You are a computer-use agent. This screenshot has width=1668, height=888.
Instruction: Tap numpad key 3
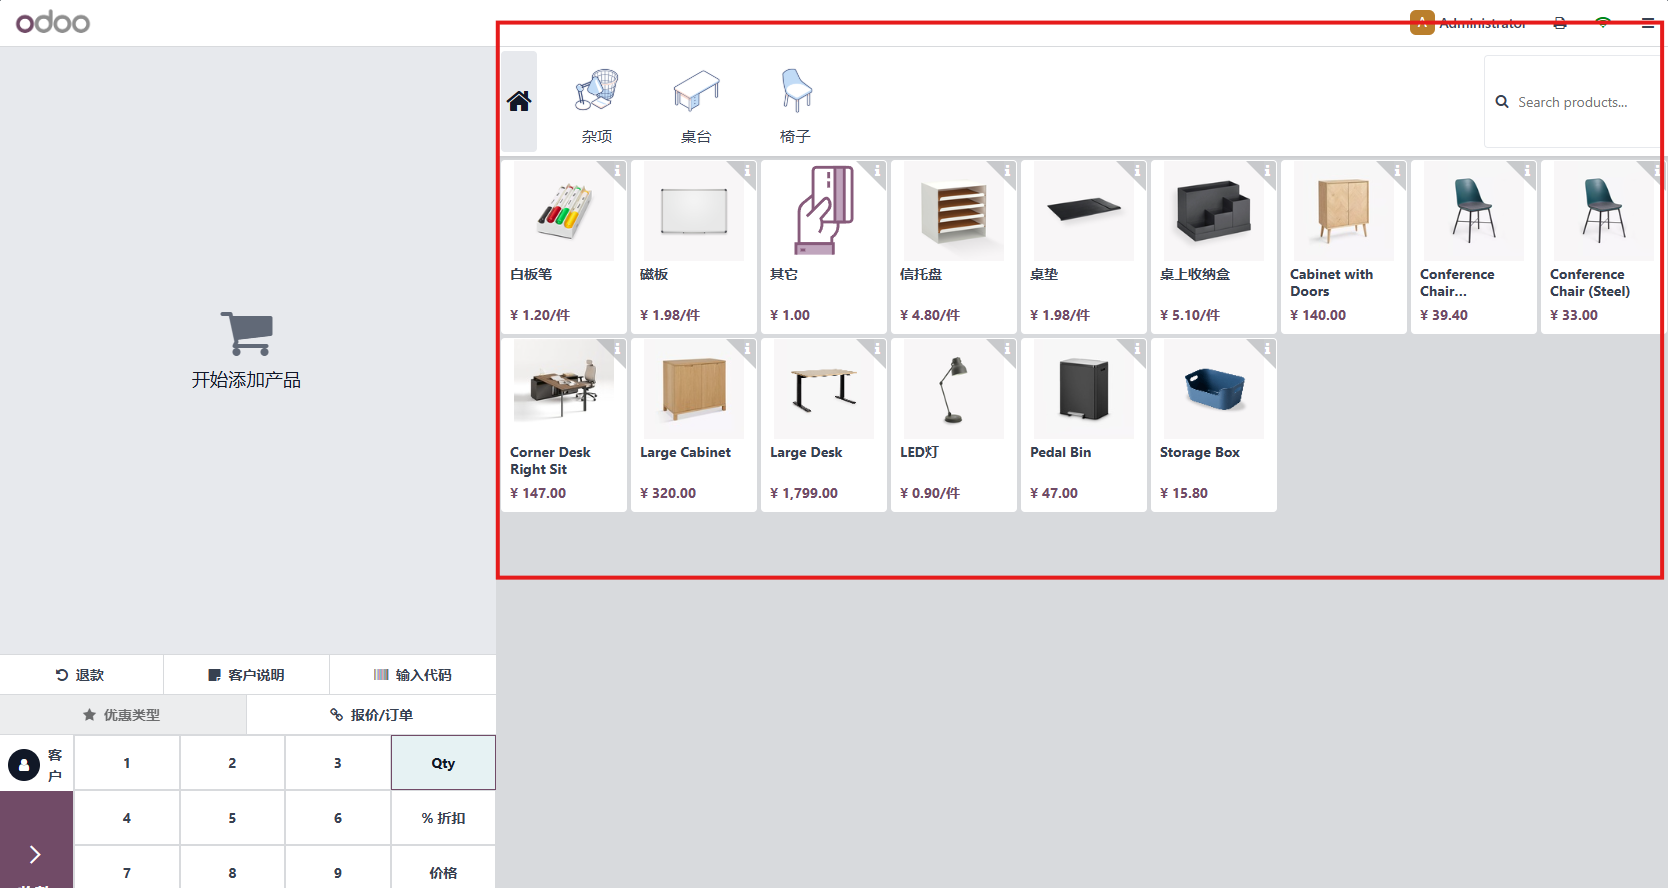[x=338, y=763]
